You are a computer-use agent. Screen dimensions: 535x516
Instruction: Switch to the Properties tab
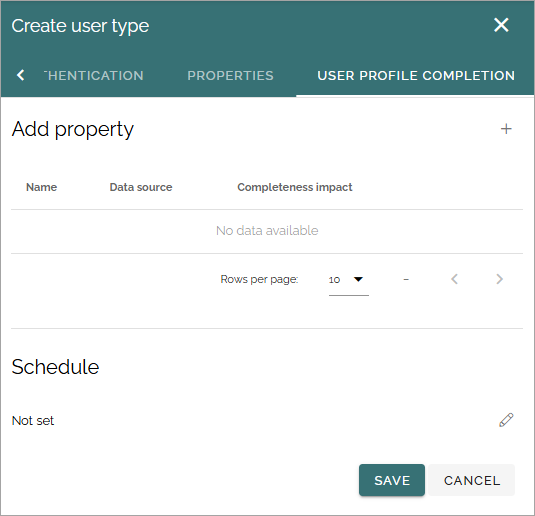(230, 75)
